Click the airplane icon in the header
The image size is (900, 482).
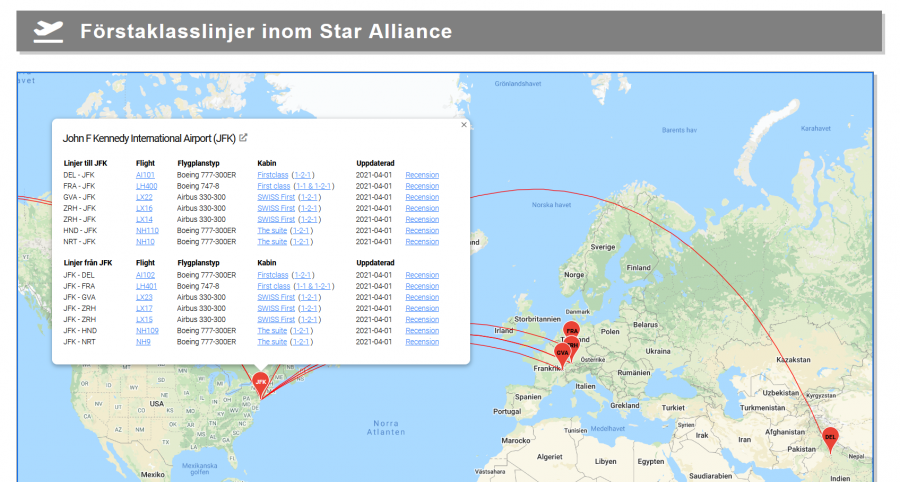48,32
